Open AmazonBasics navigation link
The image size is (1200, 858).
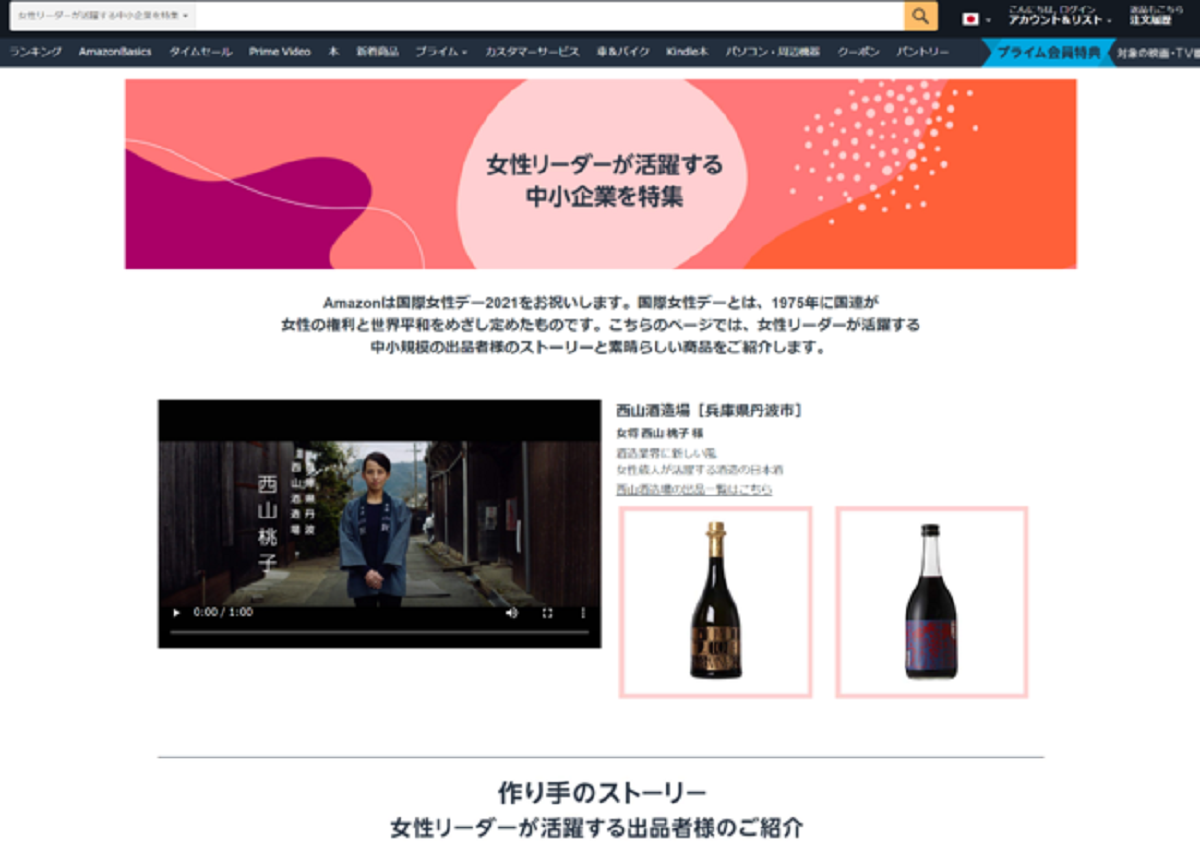115,52
